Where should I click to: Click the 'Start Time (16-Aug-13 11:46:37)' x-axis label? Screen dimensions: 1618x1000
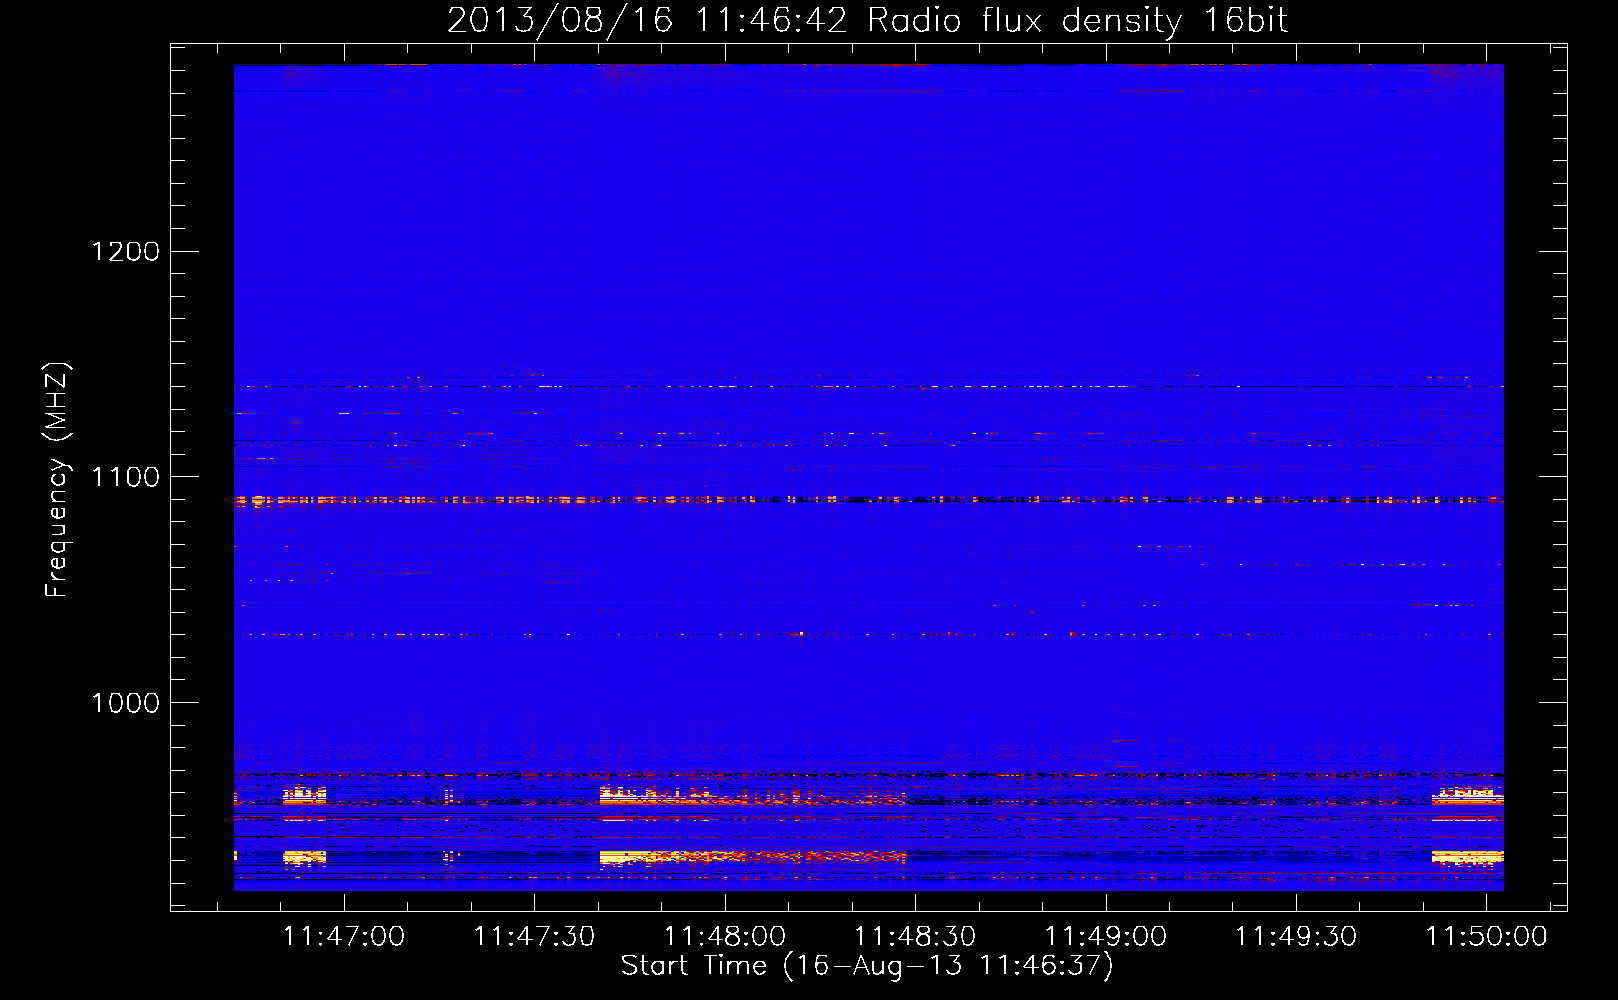(867, 966)
